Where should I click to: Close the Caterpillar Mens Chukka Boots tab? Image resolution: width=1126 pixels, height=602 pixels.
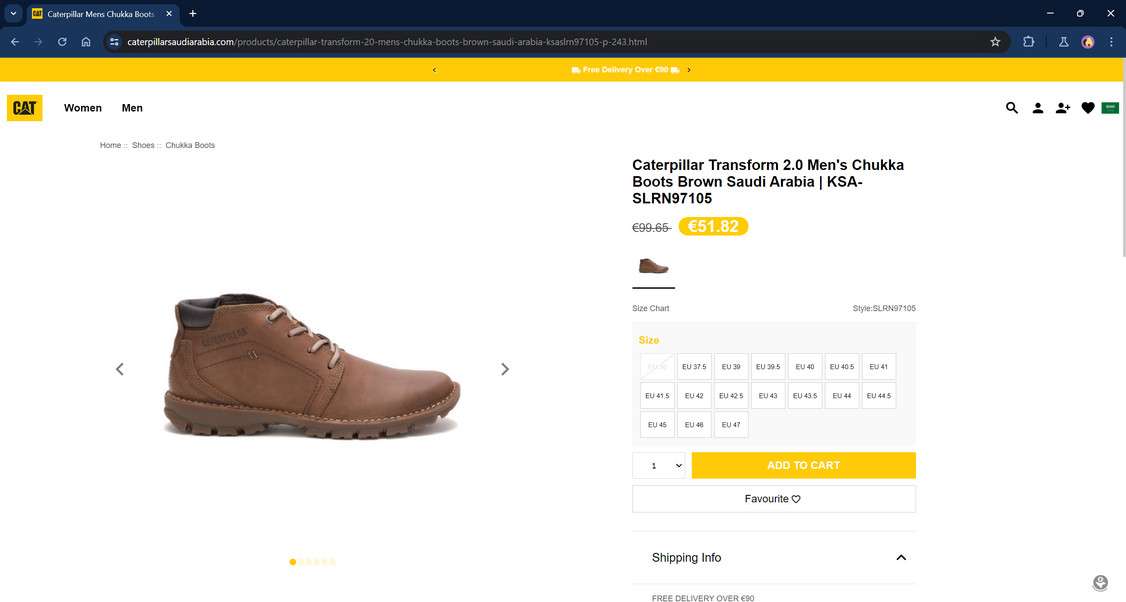click(x=169, y=14)
